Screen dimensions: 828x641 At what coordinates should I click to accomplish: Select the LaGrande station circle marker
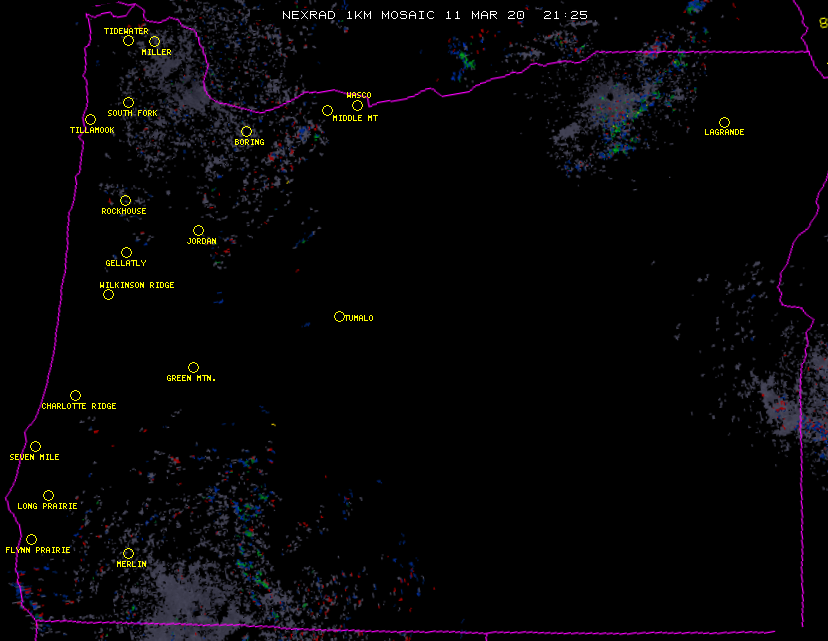(724, 123)
